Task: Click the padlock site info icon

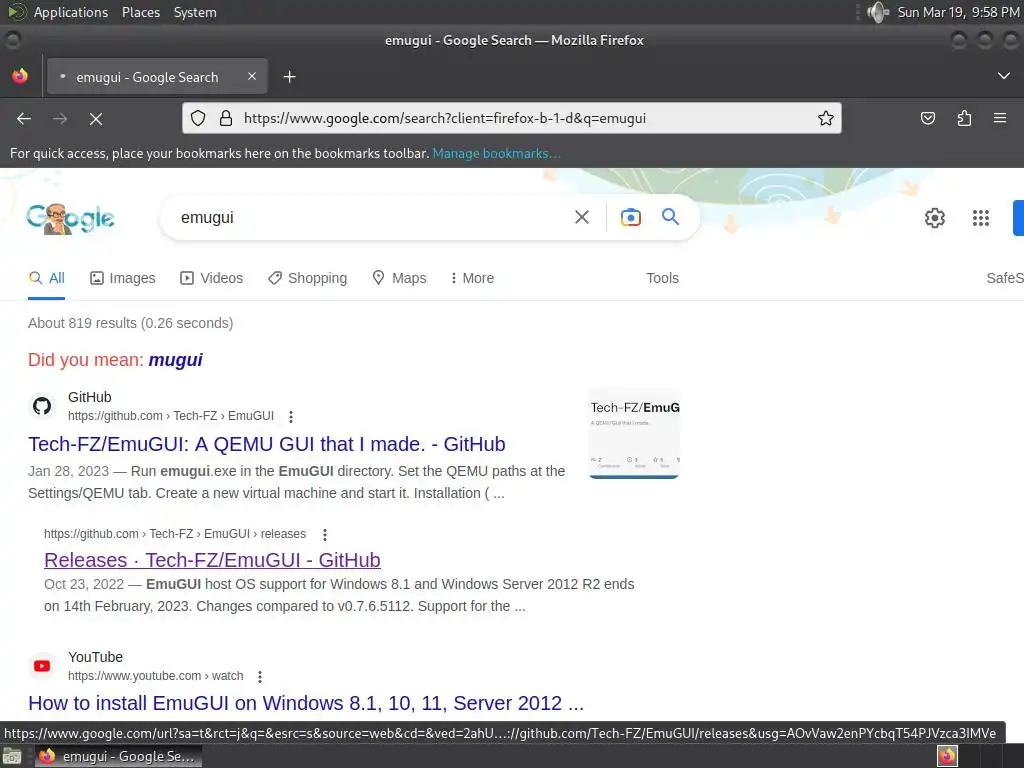Action: point(226,118)
